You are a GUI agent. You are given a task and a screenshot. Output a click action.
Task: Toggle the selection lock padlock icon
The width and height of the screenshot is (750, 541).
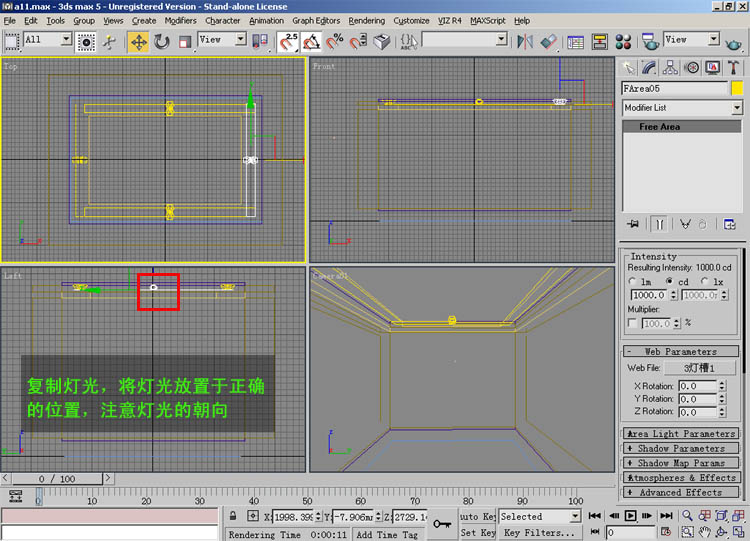click(x=233, y=517)
